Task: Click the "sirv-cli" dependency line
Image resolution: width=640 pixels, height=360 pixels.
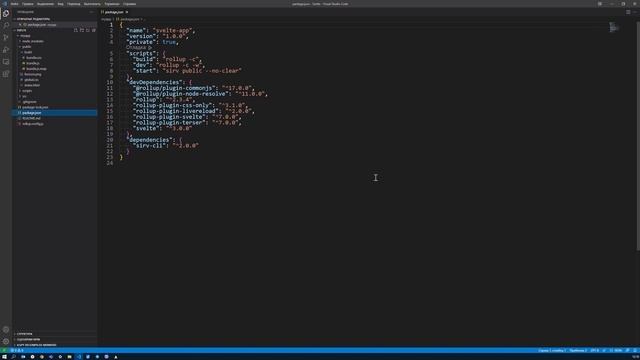Action: 165,145
